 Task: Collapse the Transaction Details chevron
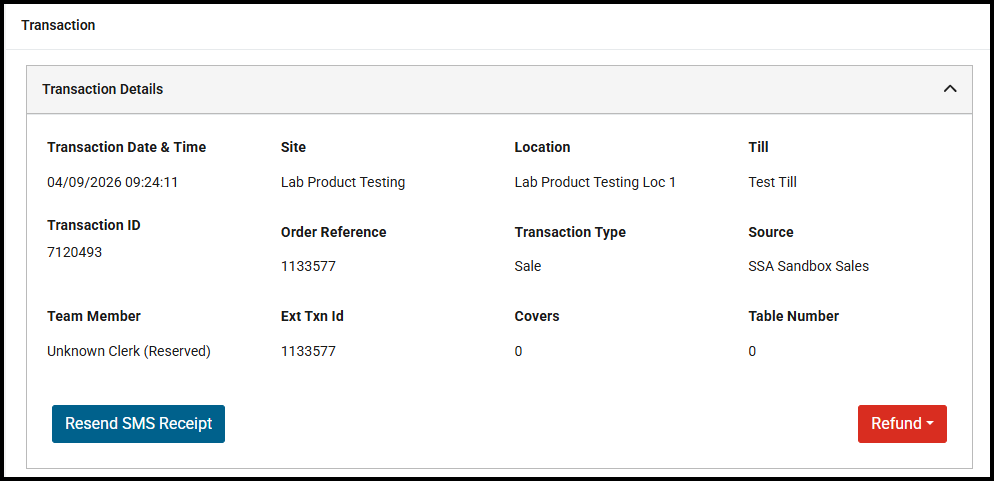950,89
